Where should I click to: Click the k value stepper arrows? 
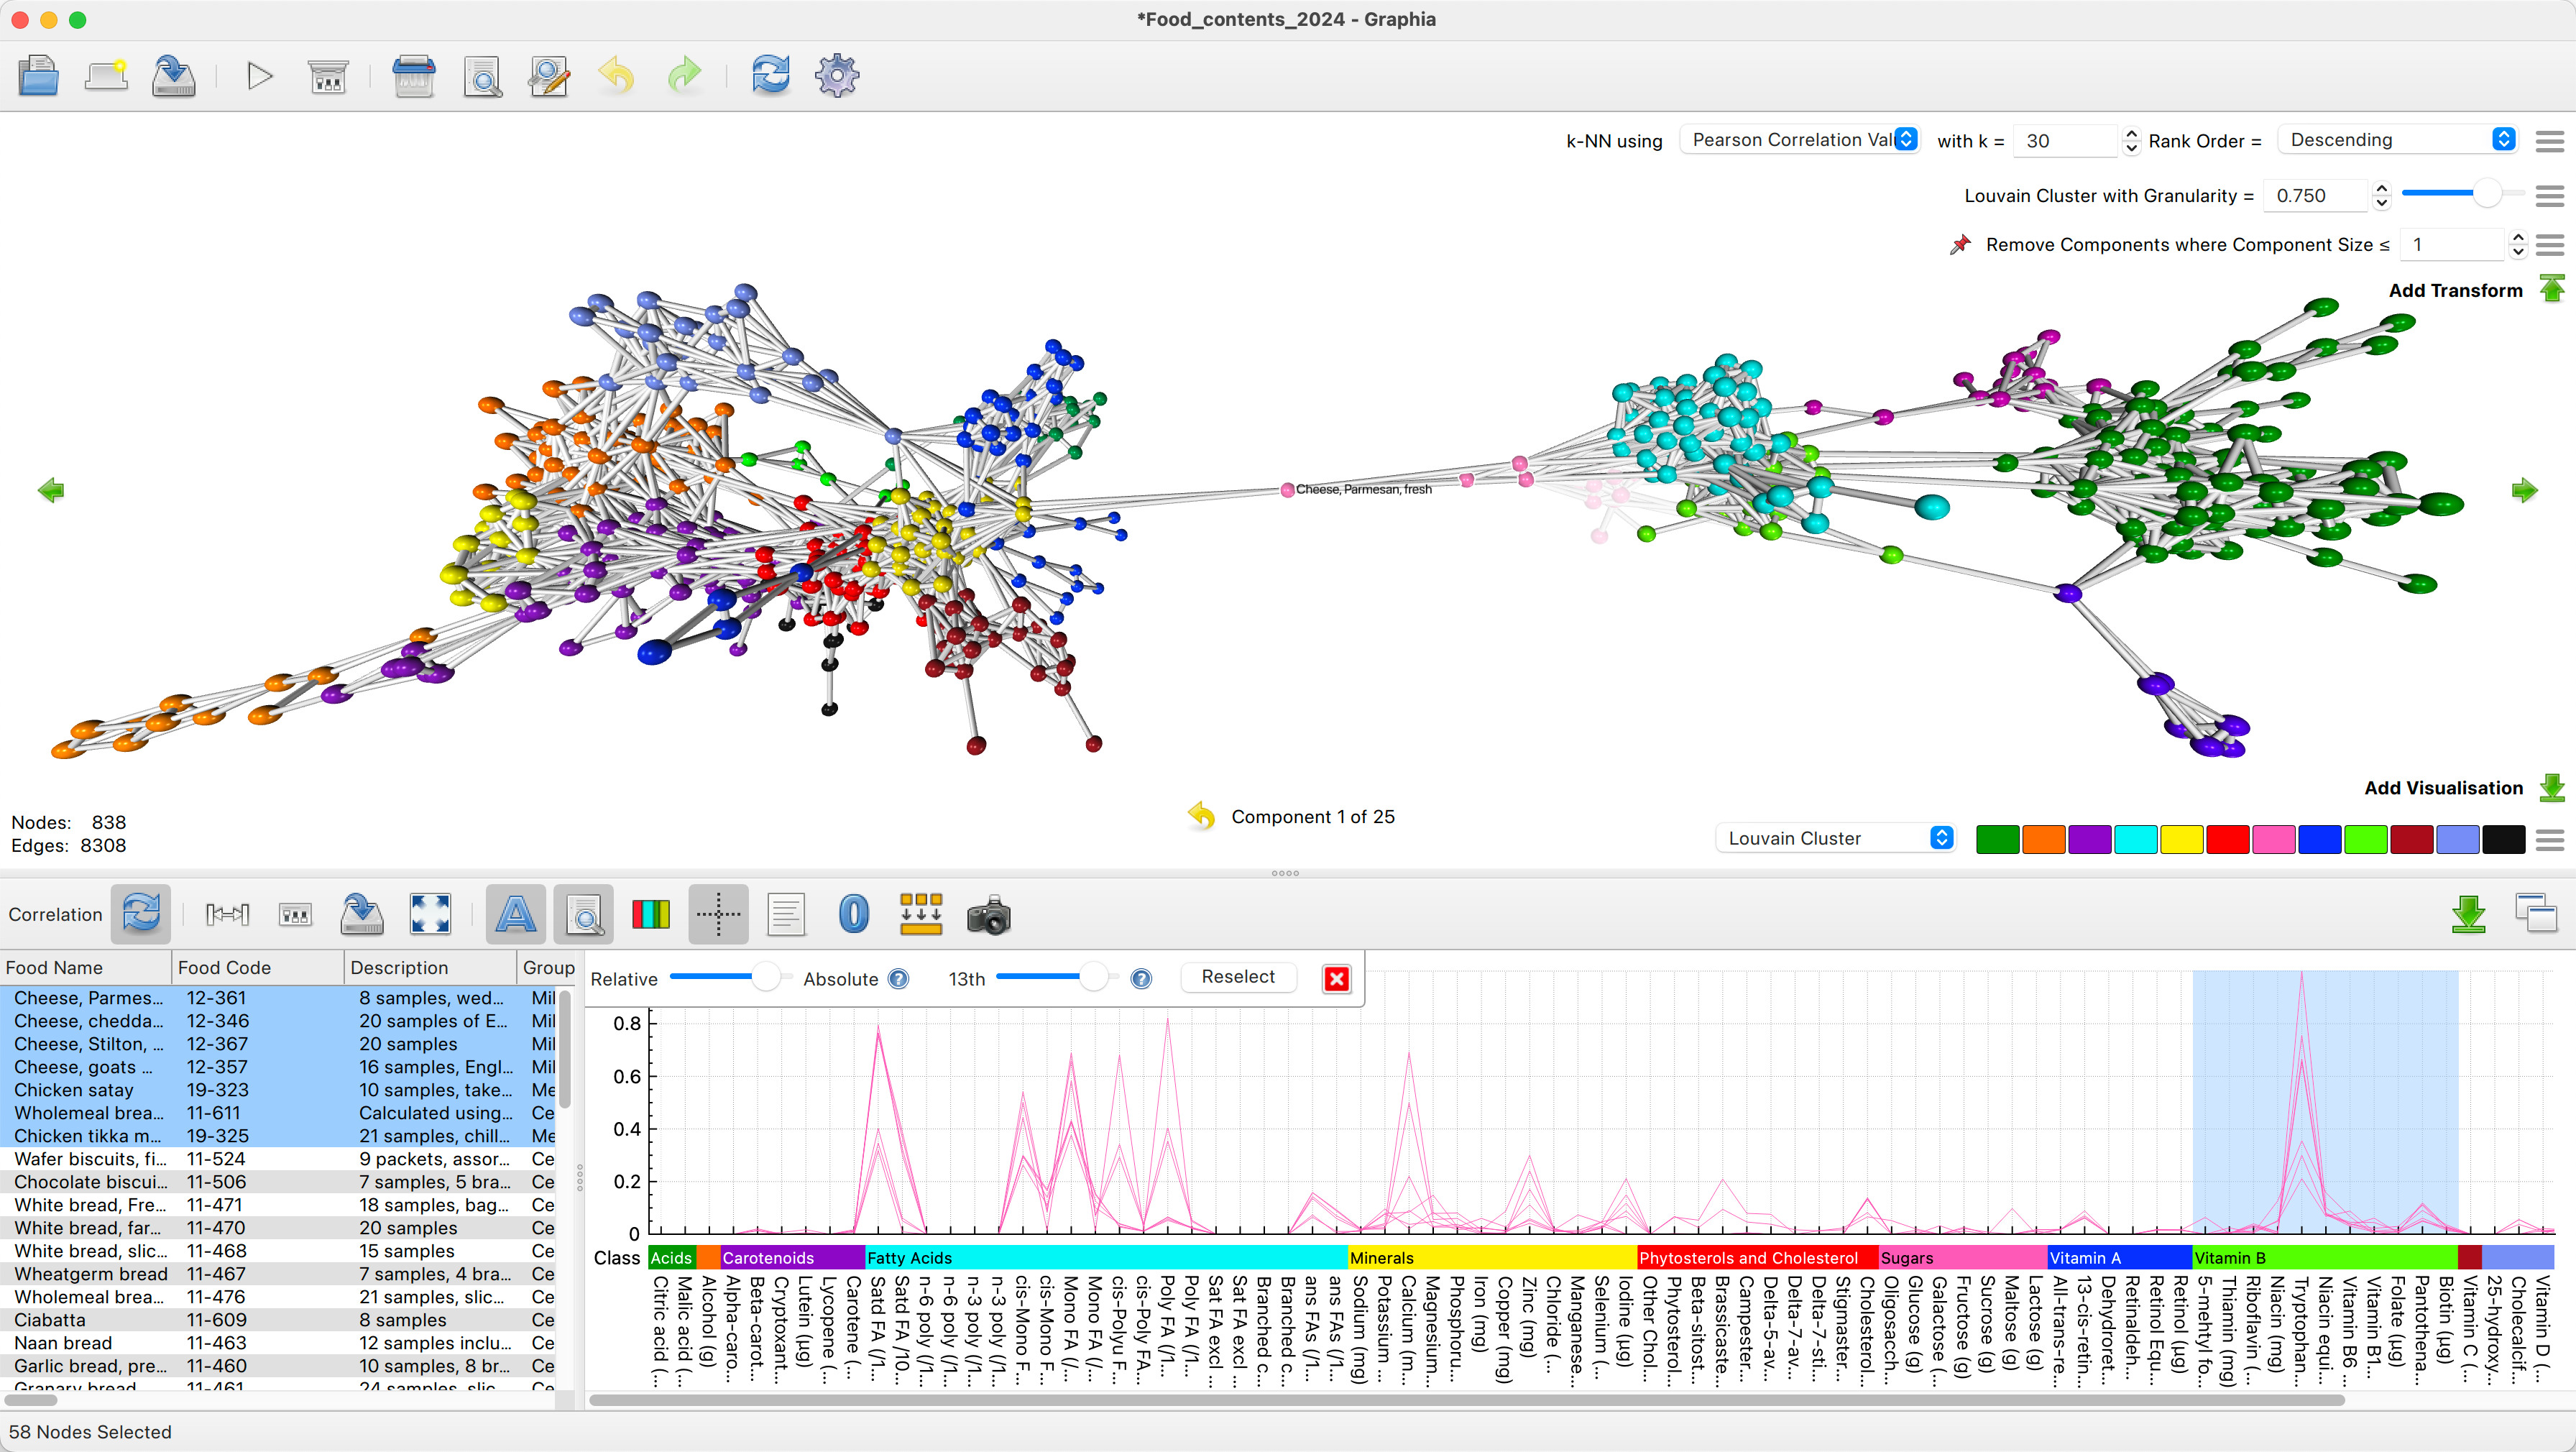[2131, 141]
